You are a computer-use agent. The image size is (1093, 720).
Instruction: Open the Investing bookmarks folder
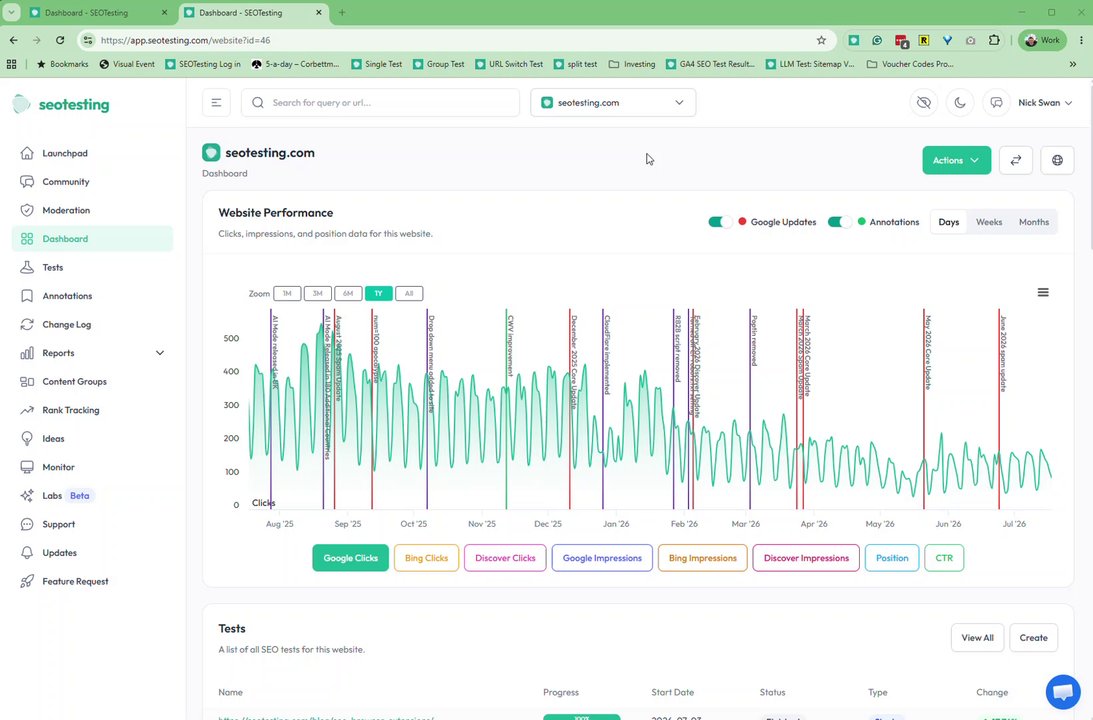pos(632,64)
